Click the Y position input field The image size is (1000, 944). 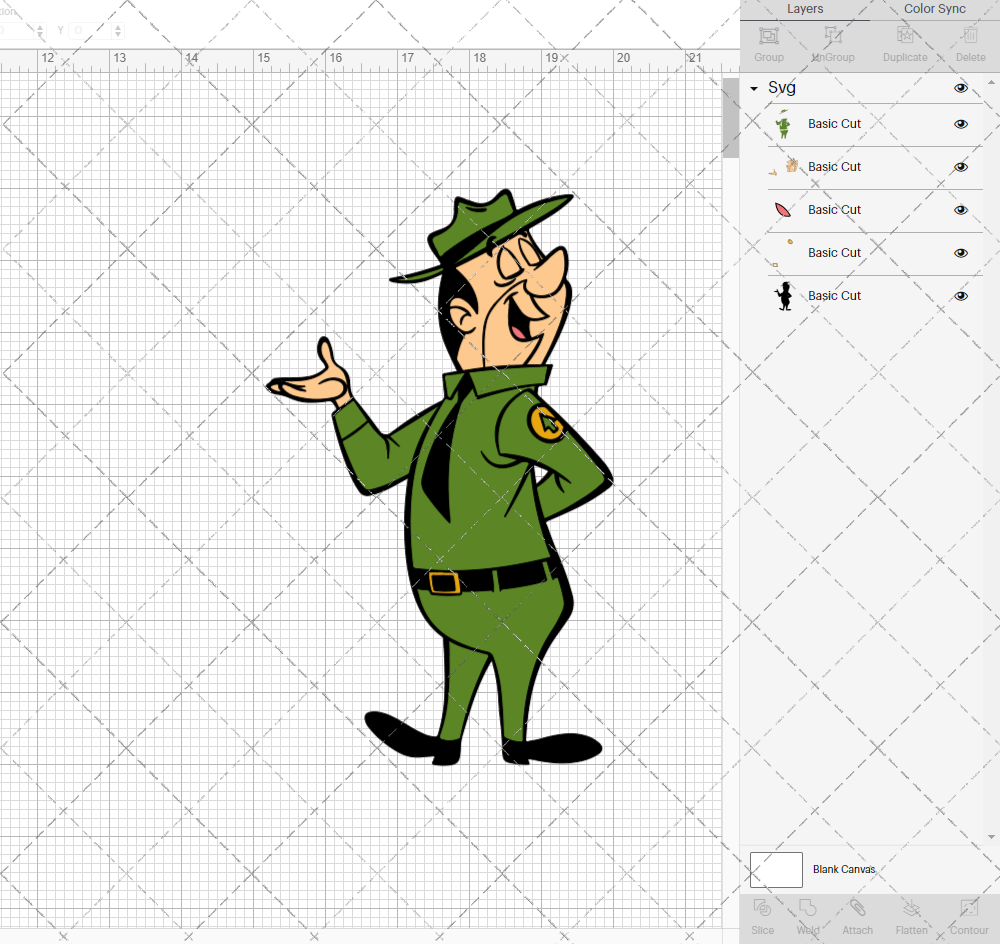coord(91,30)
